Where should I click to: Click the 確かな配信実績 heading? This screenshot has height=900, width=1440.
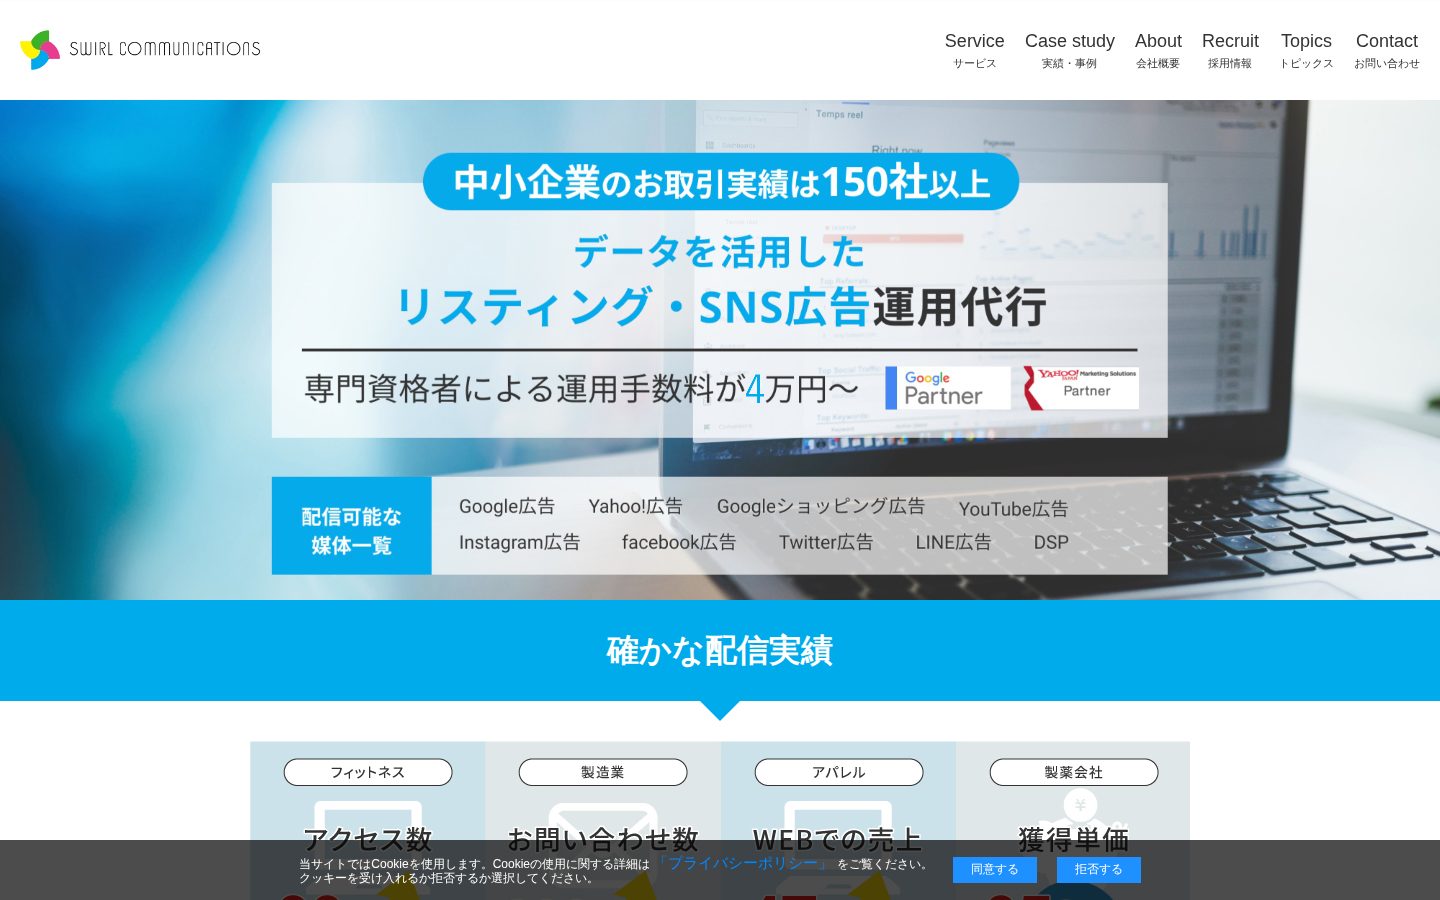720,651
